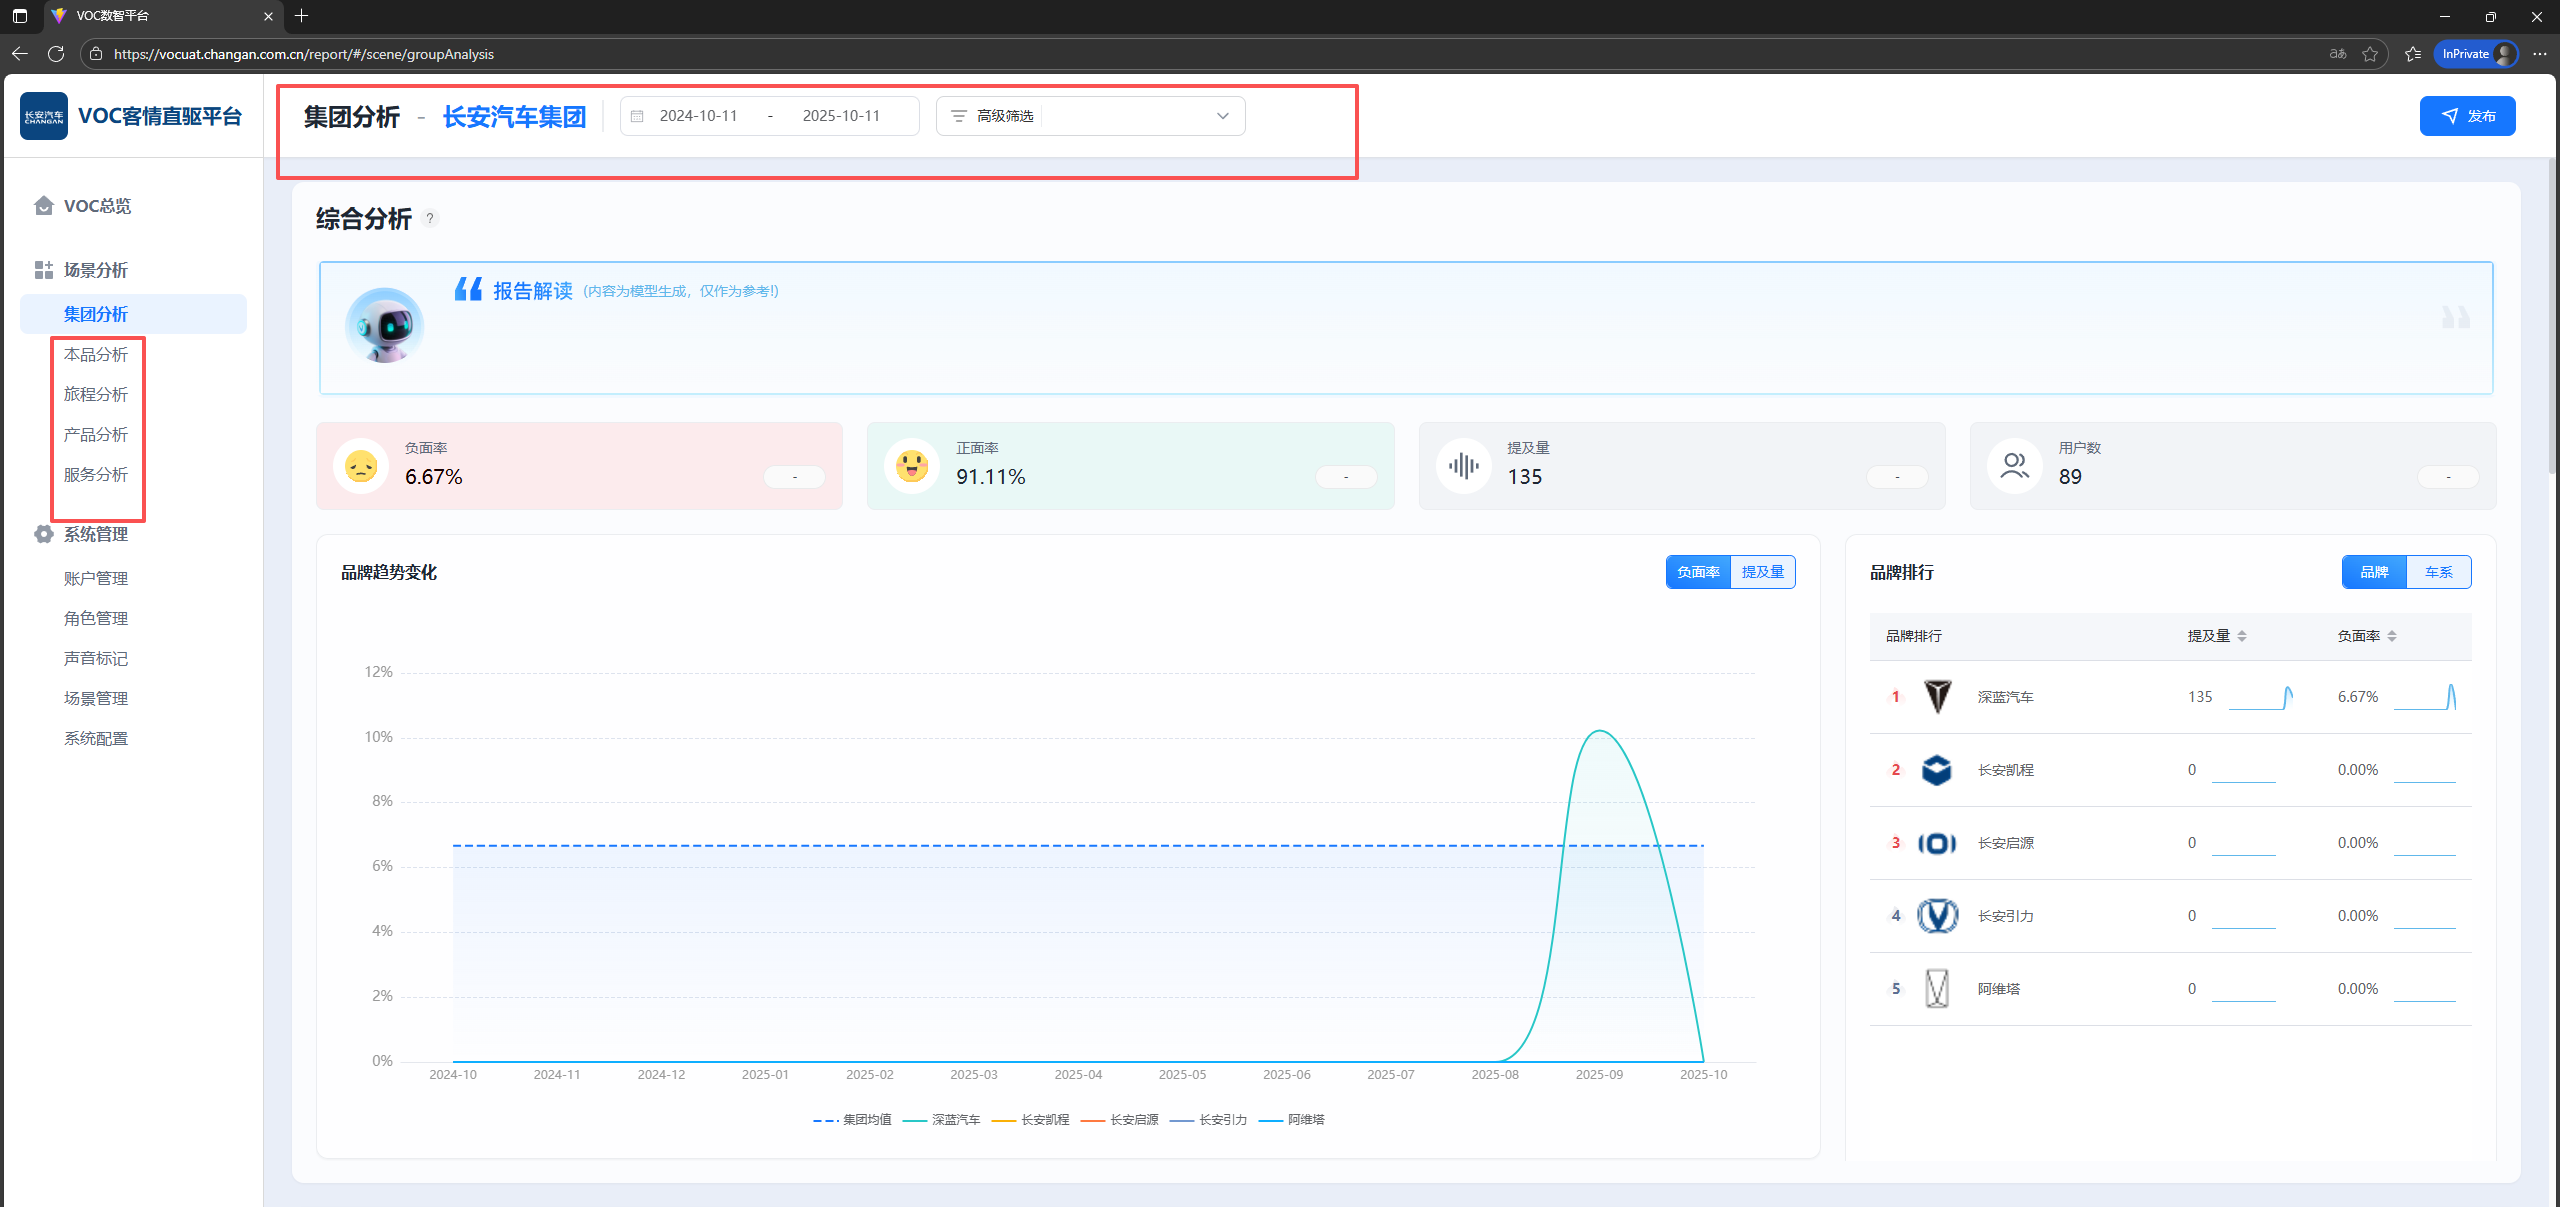This screenshot has width=2560, height=1207.
Task: Click the 2024-10-11 start date field
Action: pos(698,116)
